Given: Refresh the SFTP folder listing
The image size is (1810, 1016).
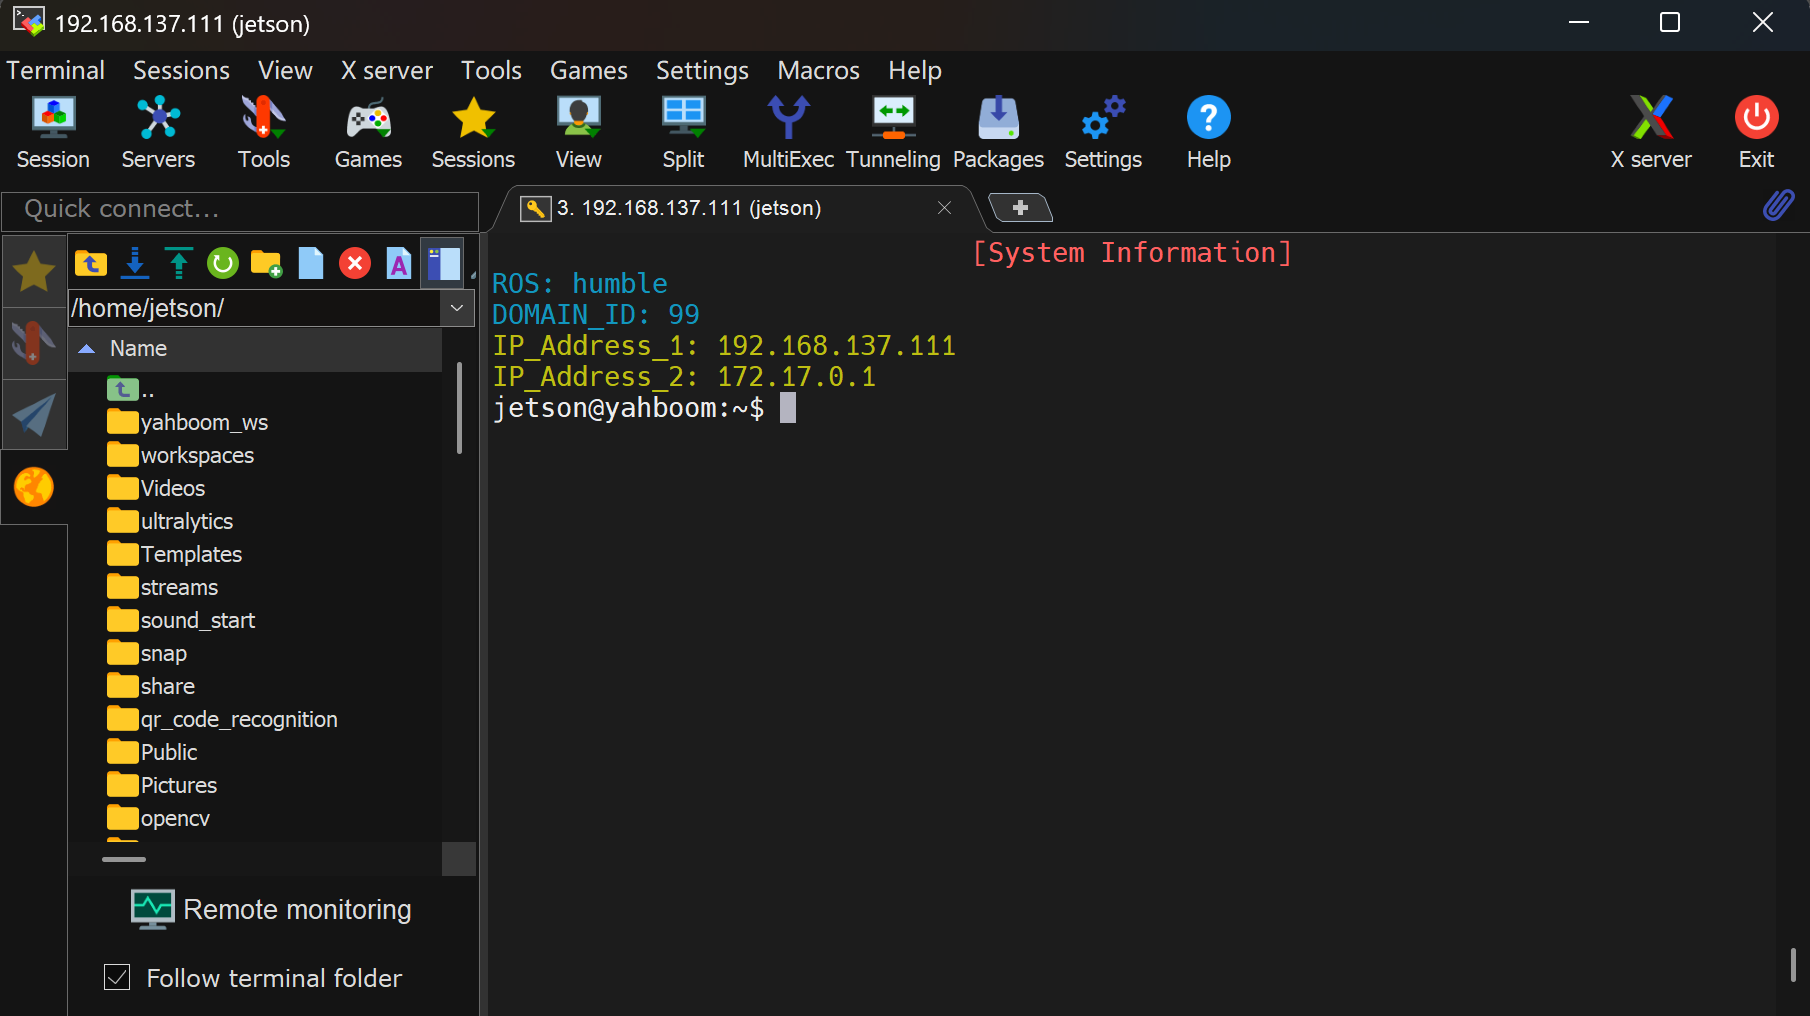Looking at the screenshot, I should [x=223, y=263].
